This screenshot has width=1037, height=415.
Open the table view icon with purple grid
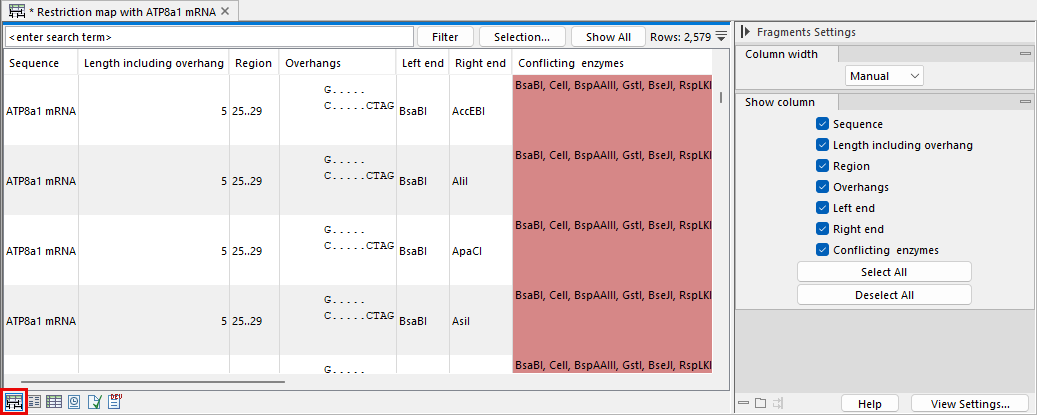coord(54,401)
